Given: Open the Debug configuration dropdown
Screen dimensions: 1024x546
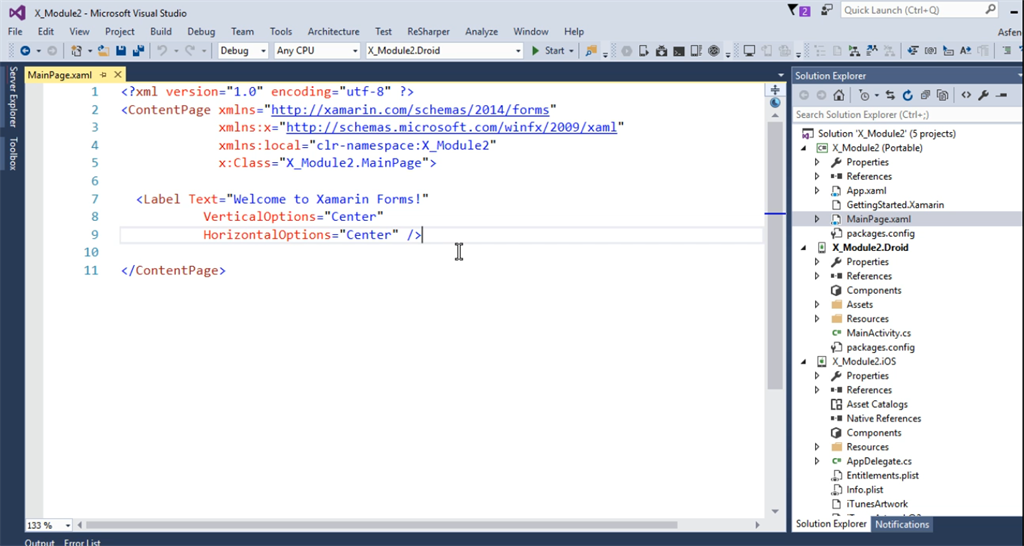Looking at the screenshot, I should tap(242, 51).
